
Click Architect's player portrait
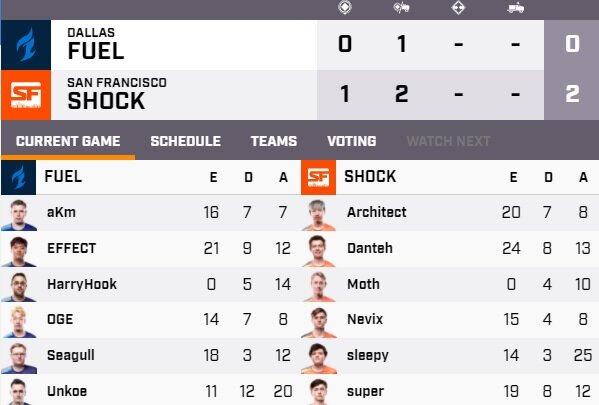coord(319,215)
